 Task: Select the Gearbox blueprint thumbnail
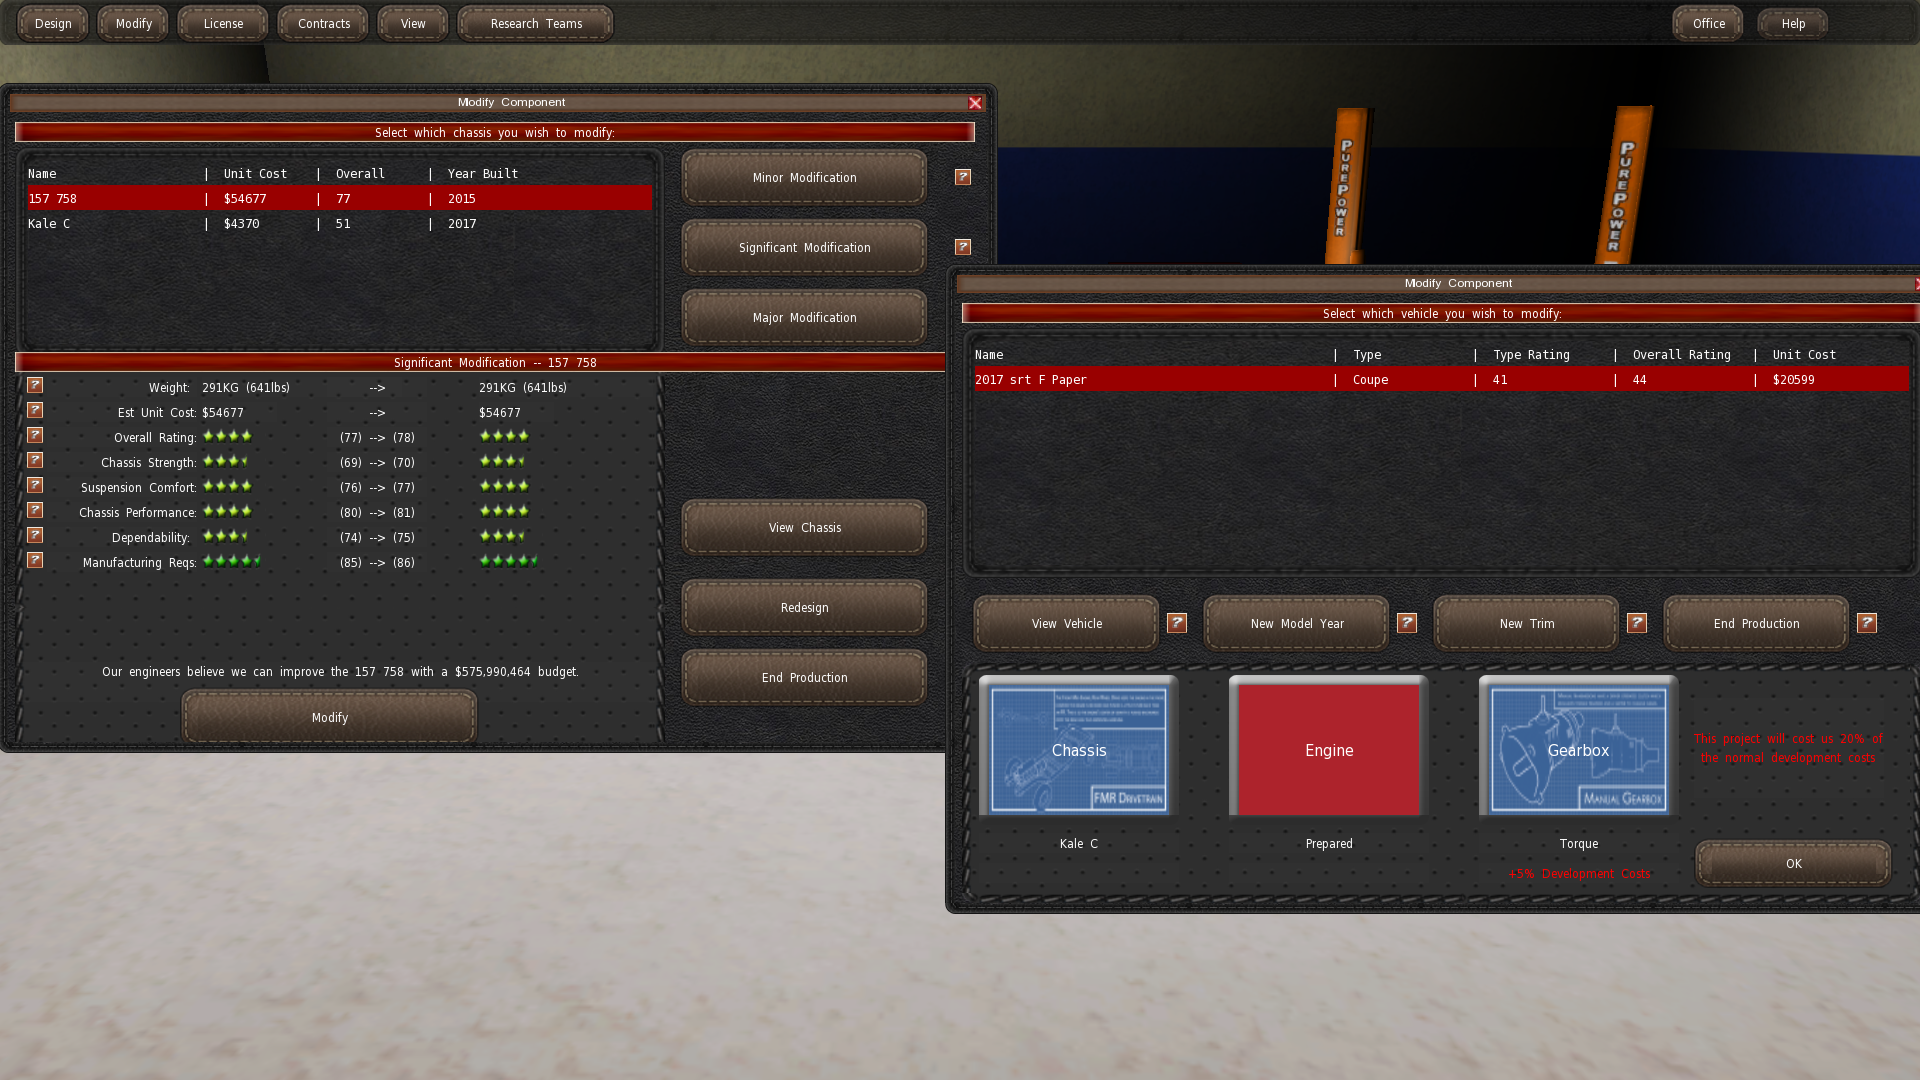click(x=1578, y=749)
